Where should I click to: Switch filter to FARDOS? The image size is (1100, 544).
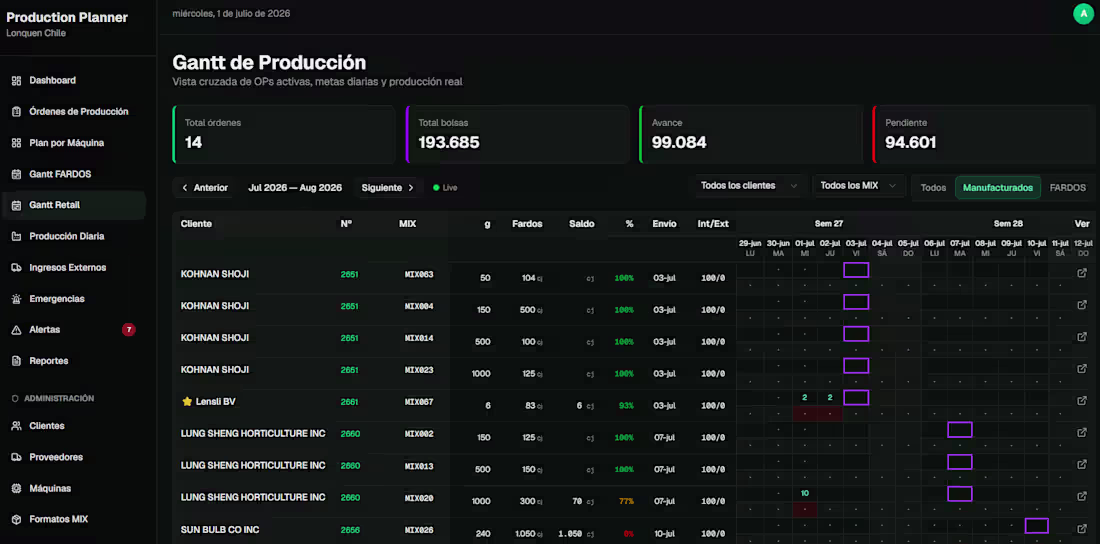click(x=1067, y=187)
